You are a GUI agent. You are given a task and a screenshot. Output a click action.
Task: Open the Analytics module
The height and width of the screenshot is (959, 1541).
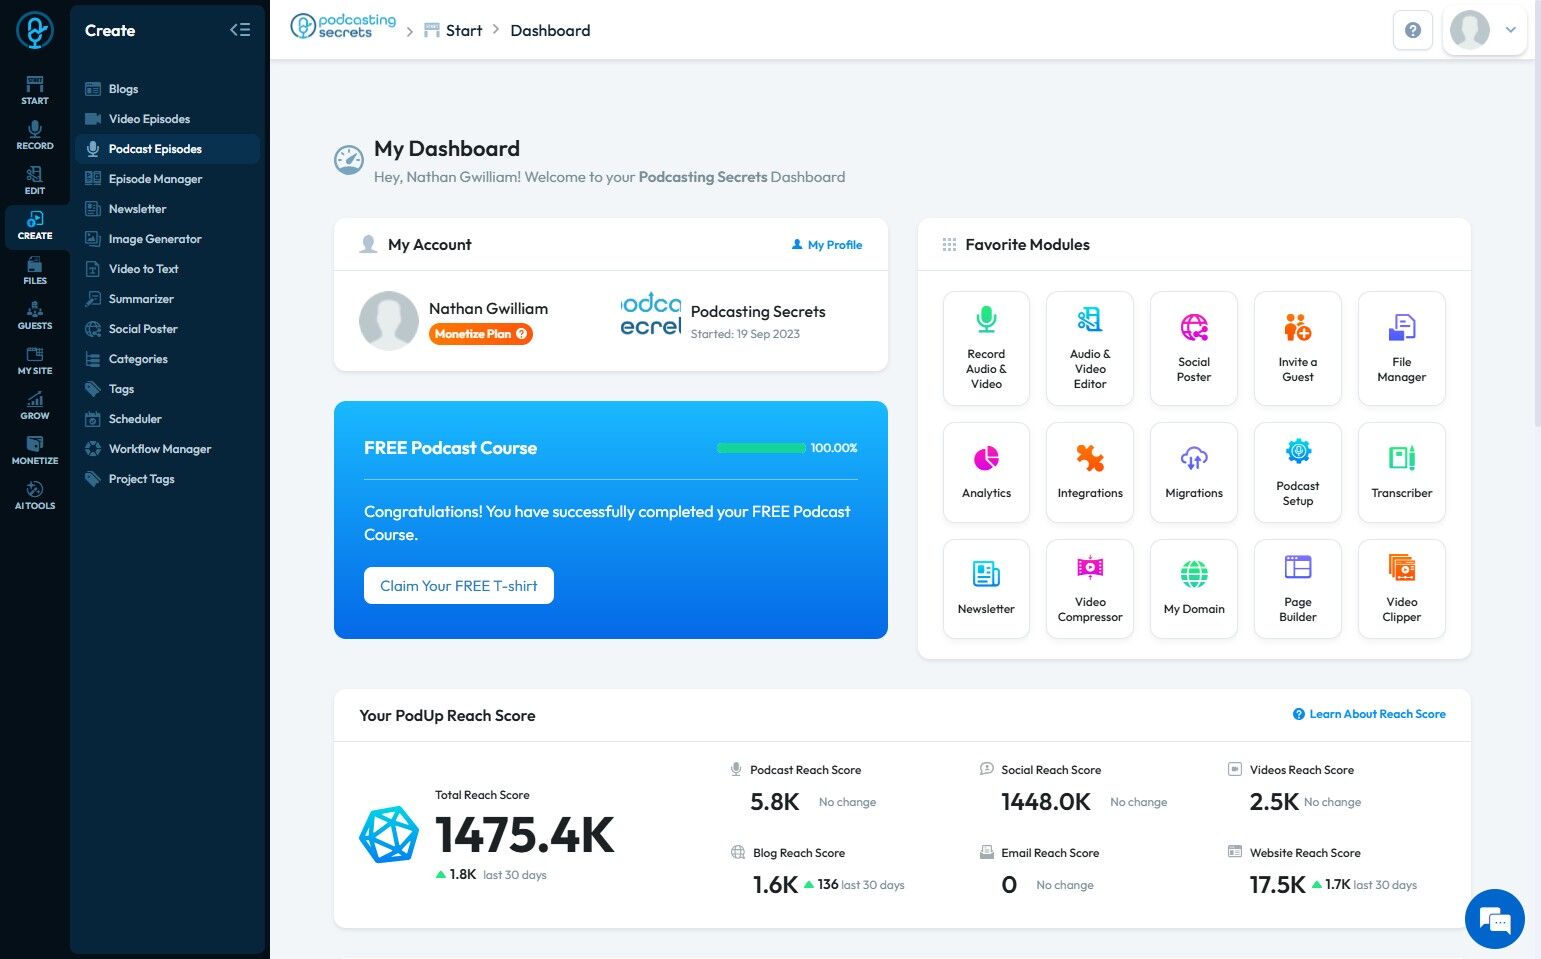point(986,472)
